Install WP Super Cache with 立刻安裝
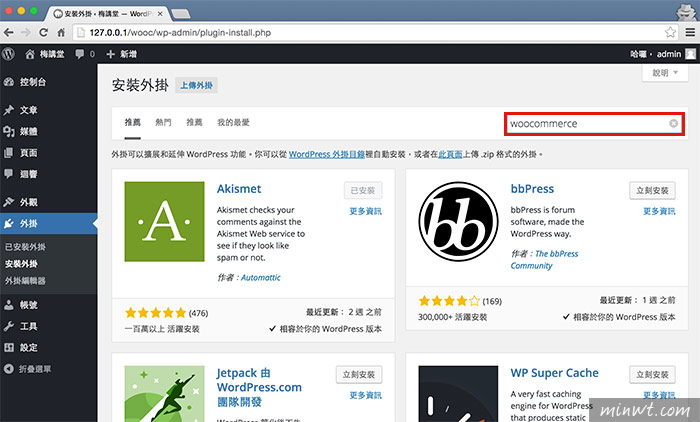700x422 pixels. (x=652, y=375)
